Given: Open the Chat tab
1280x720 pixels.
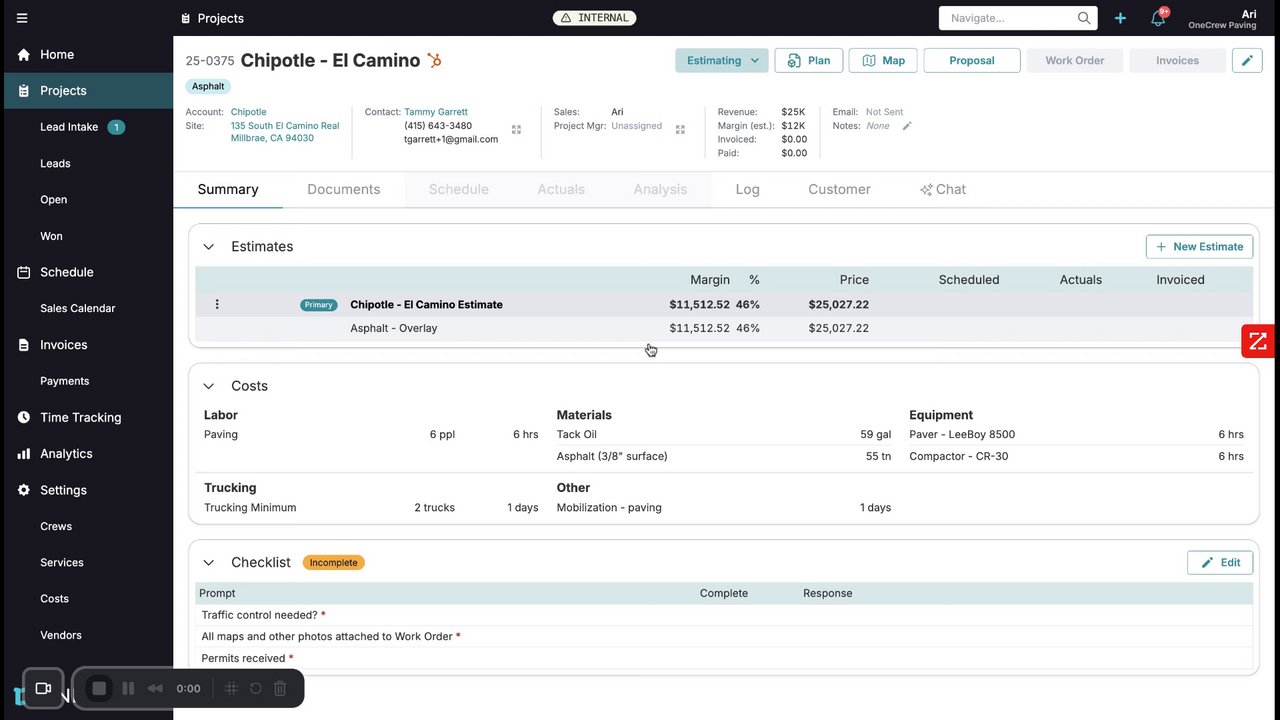Looking at the screenshot, I should [943, 190].
